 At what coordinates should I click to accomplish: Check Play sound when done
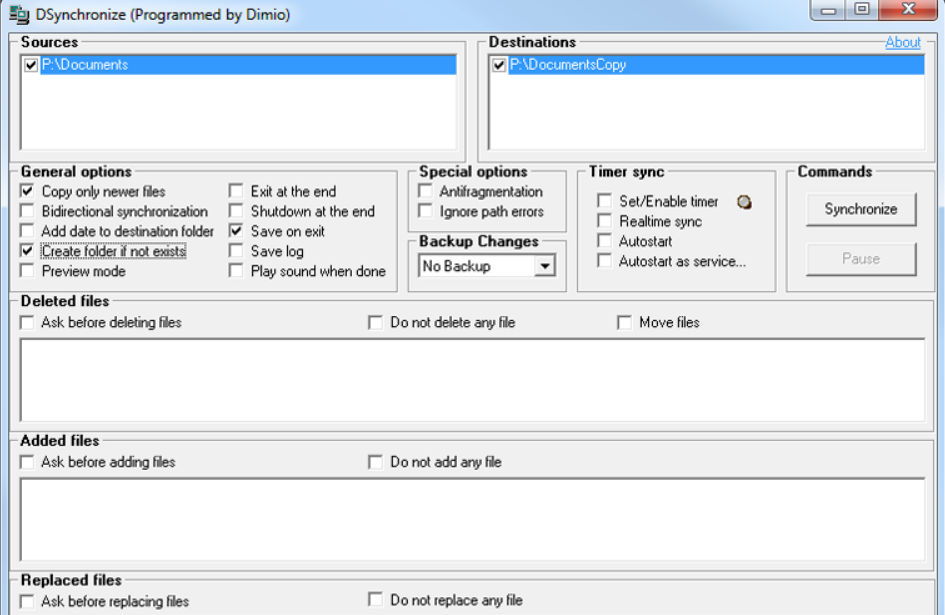click(237, 271)
